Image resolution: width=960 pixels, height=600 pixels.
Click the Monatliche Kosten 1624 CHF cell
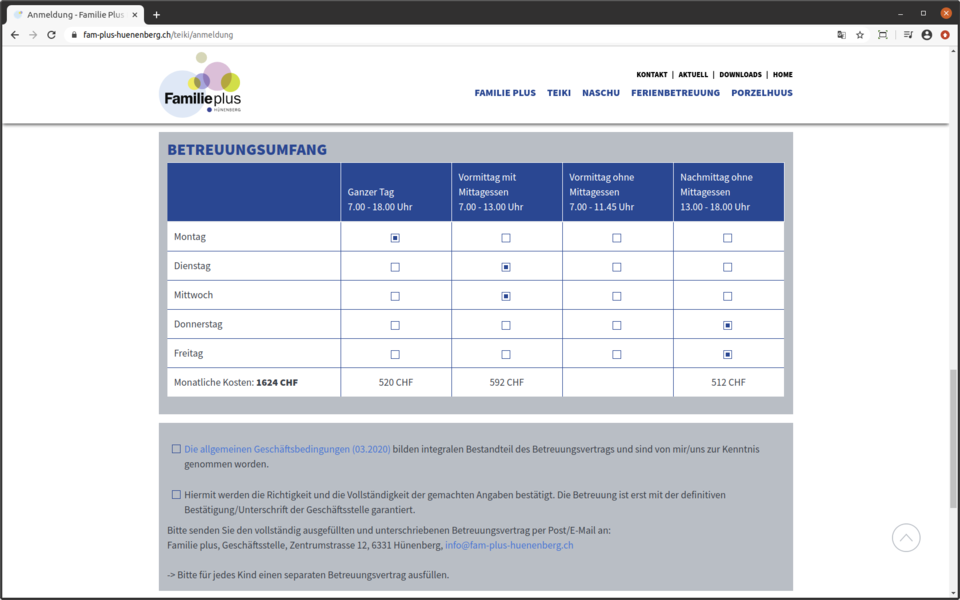coord(254,382)
